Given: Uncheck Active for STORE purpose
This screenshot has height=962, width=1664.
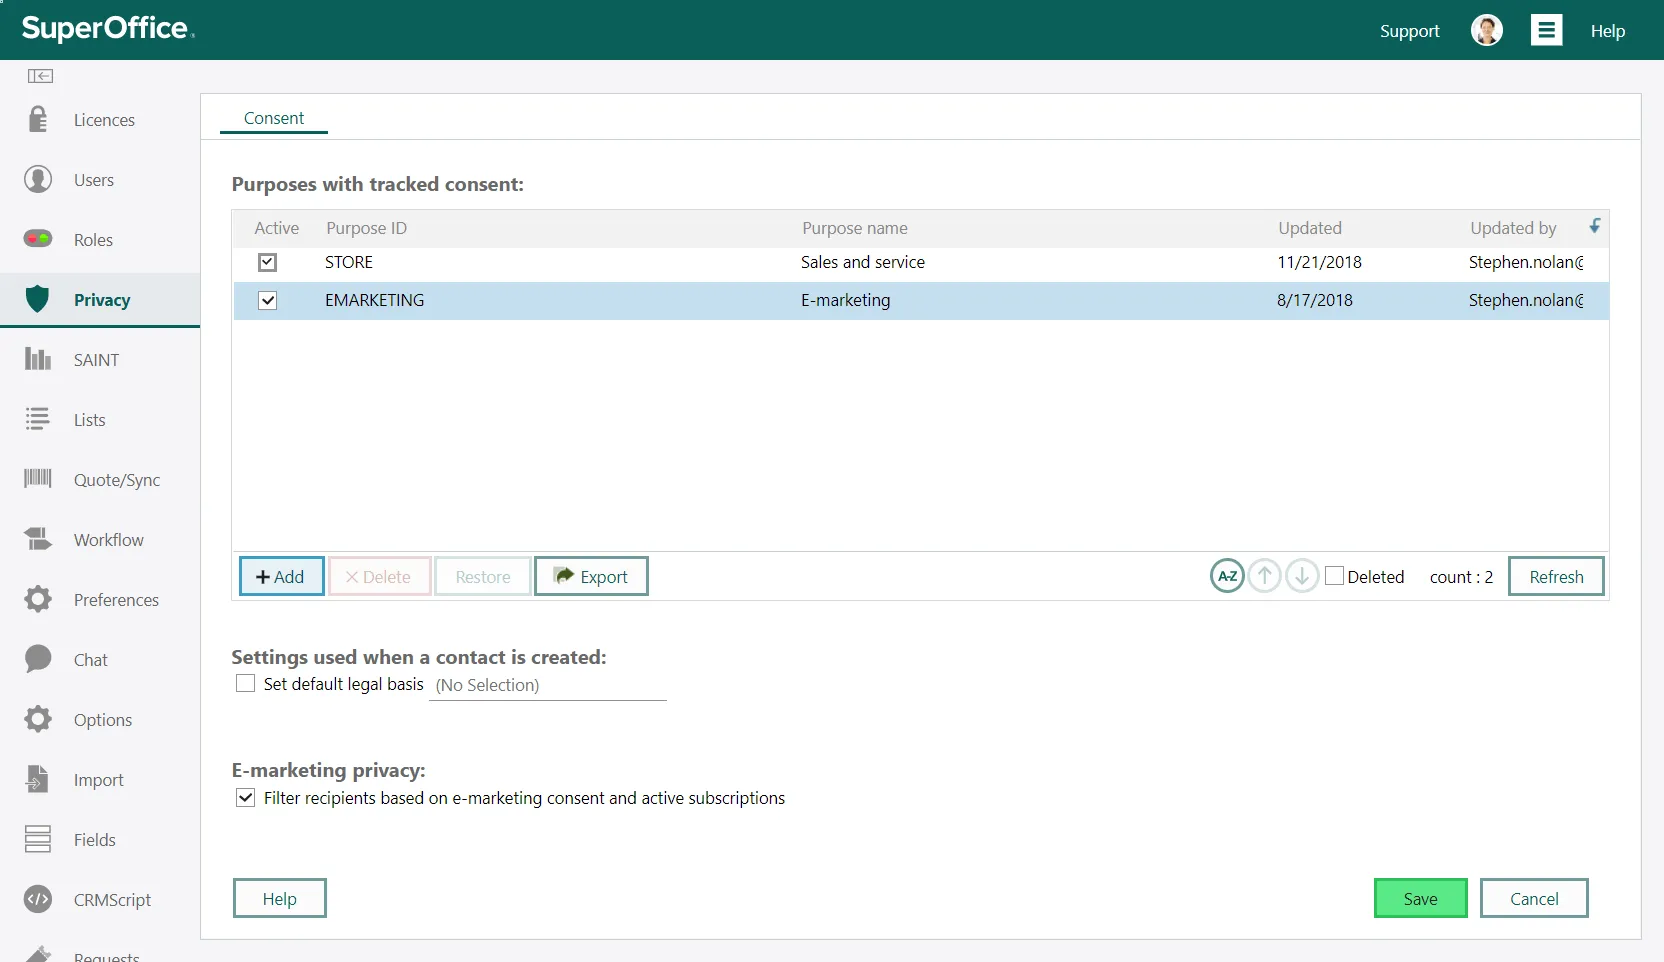Looking at the screenshot, I should point(267,263).
